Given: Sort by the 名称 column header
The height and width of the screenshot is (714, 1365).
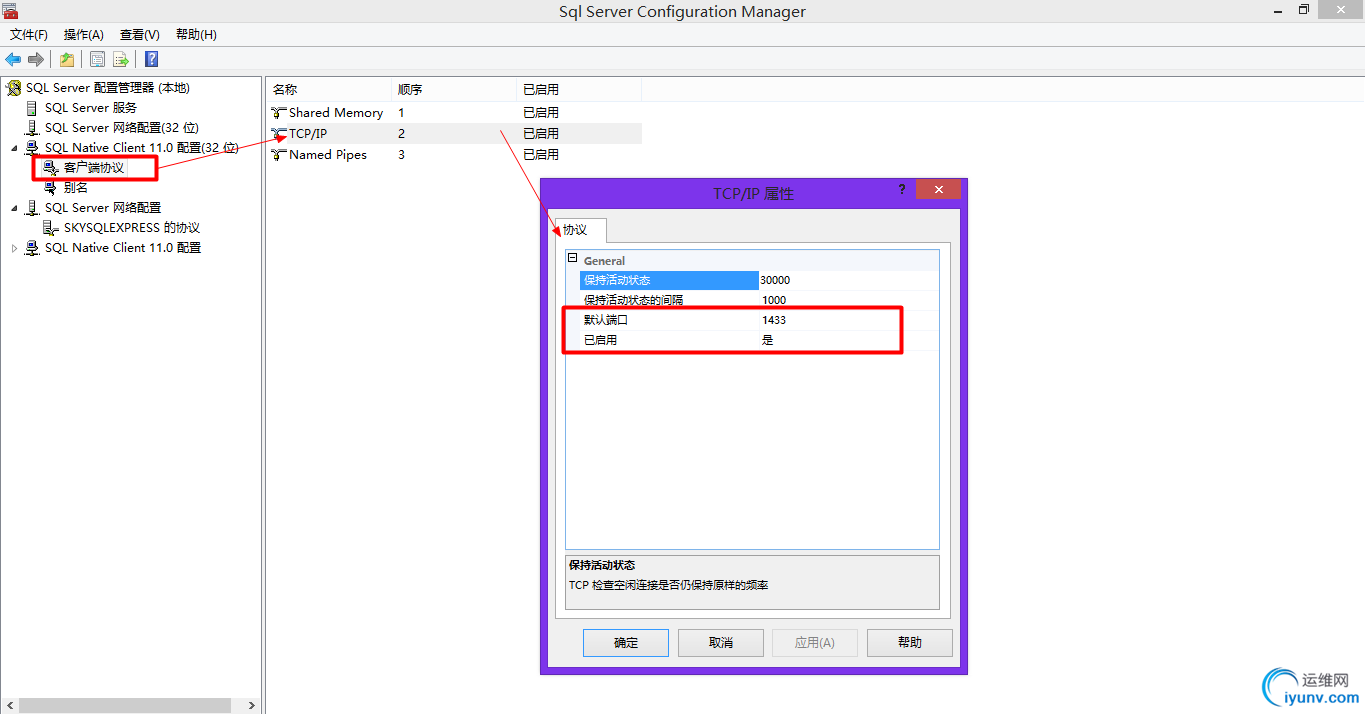Looking at the screenshot, I should [327, 90].
